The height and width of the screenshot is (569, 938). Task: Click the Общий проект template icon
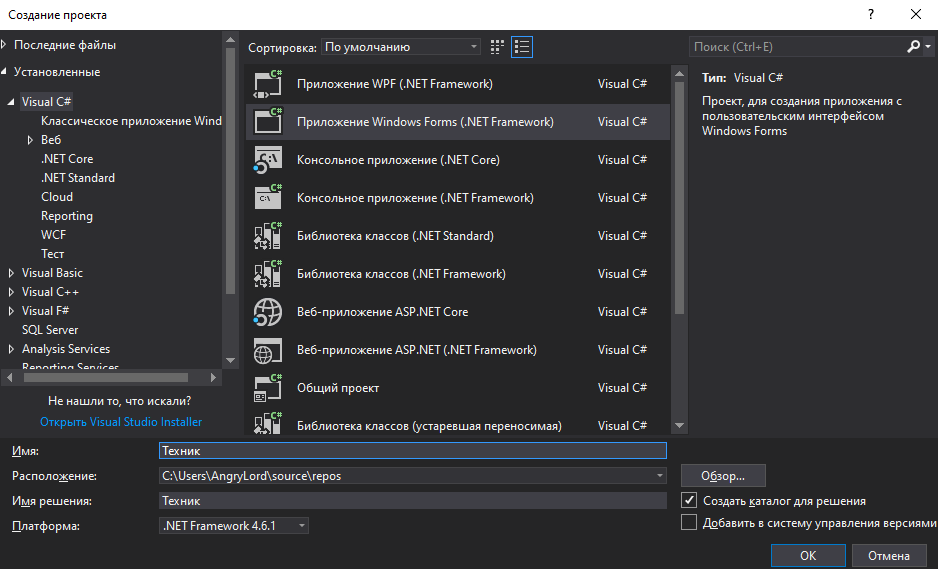[x=267, y=388]
